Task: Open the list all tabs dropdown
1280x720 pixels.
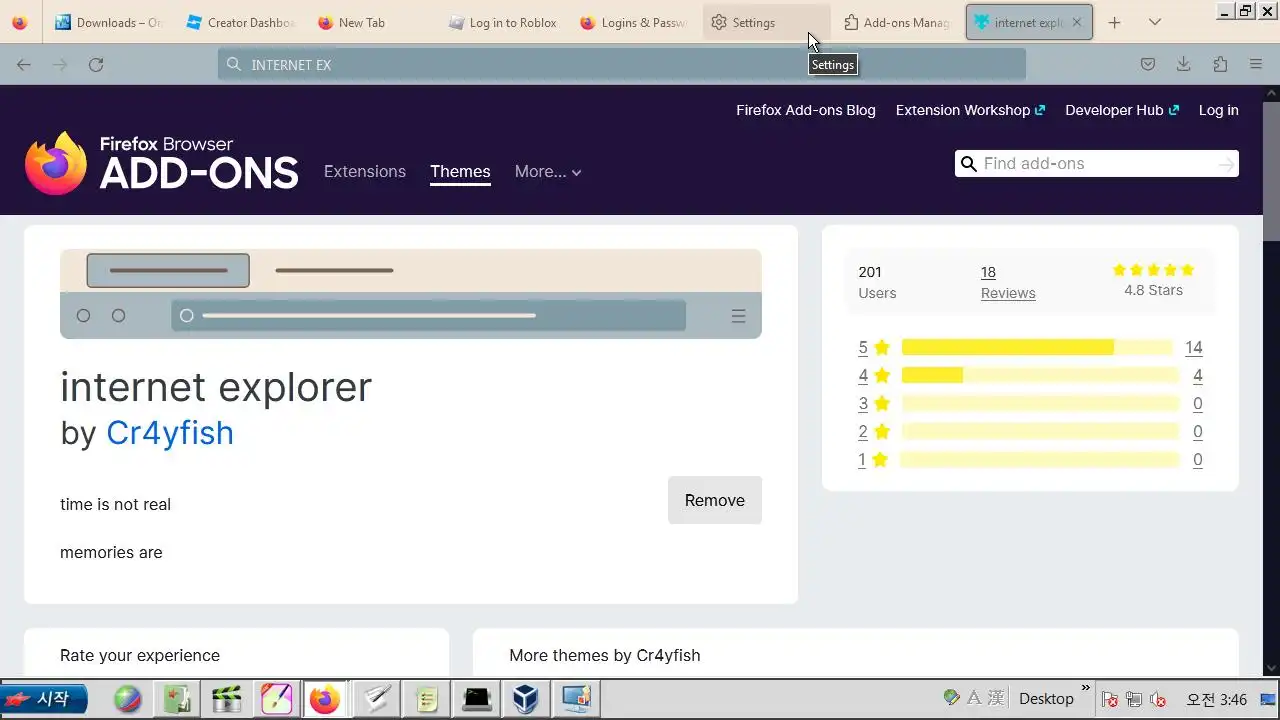Action: pos(1154,22)
